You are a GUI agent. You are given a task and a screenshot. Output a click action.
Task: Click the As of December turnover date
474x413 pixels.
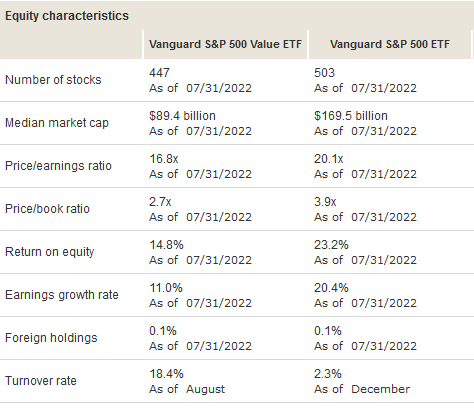(362, 389)
